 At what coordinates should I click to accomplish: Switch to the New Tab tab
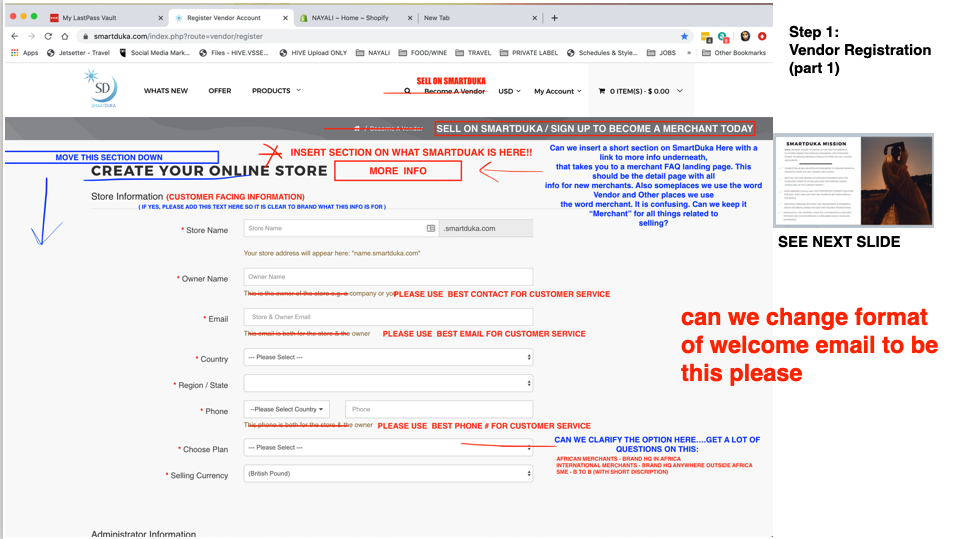[x=479, y=18]
